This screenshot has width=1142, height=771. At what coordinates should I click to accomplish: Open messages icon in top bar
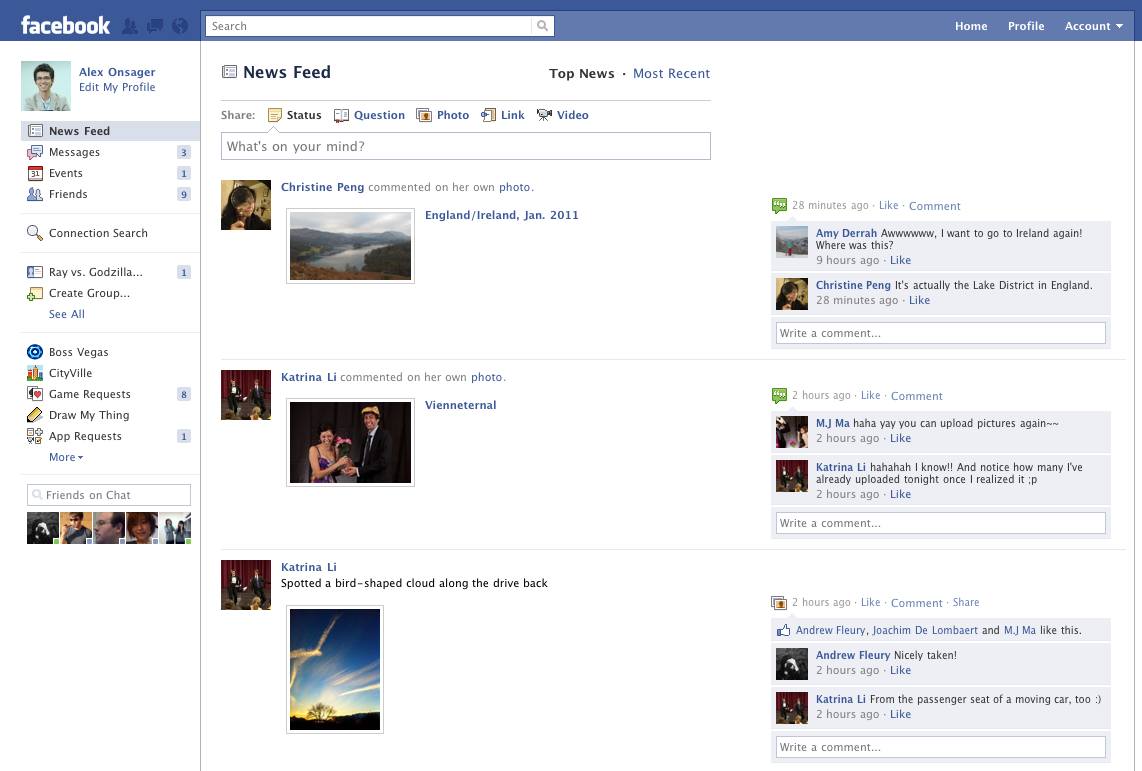click(156, 26)
